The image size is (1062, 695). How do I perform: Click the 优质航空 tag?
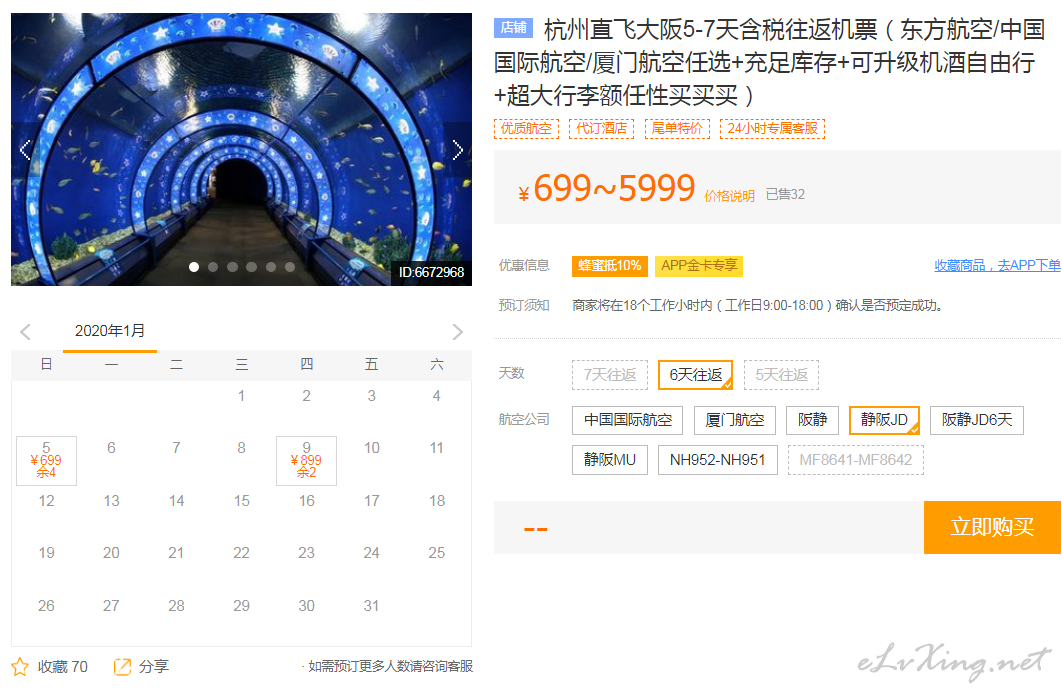[526, 128]
